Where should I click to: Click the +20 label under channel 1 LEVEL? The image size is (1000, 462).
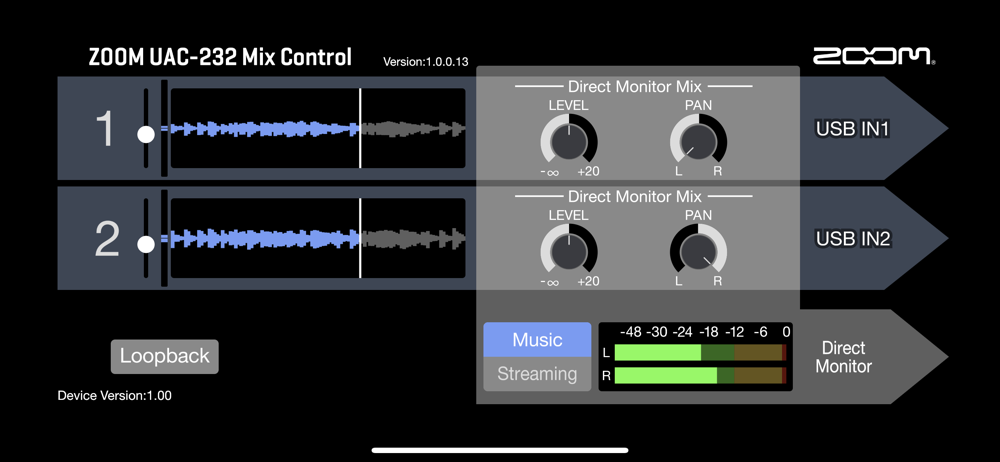(588, 172)
